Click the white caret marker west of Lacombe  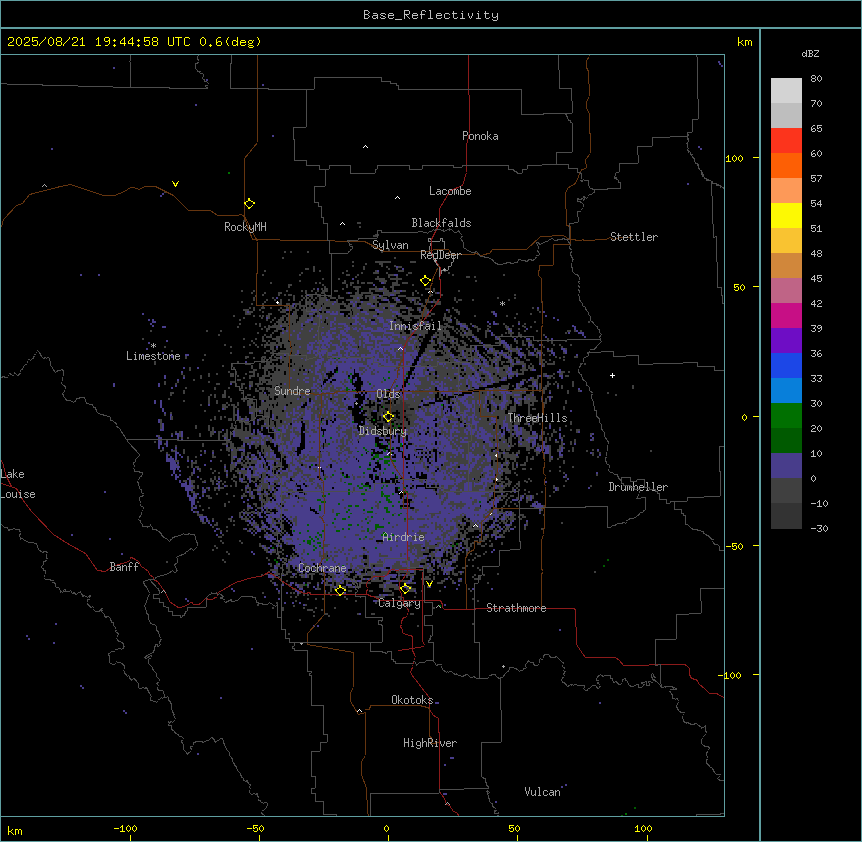tap(397, 198)
